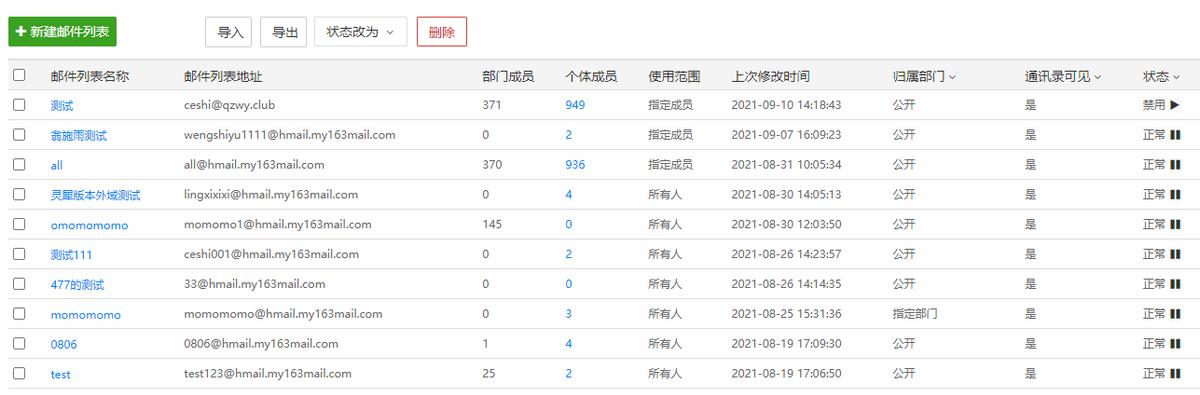Viewport: 1200px width, 395px height.
Task: Click department member count 145
Action: (x=492, y=225)
